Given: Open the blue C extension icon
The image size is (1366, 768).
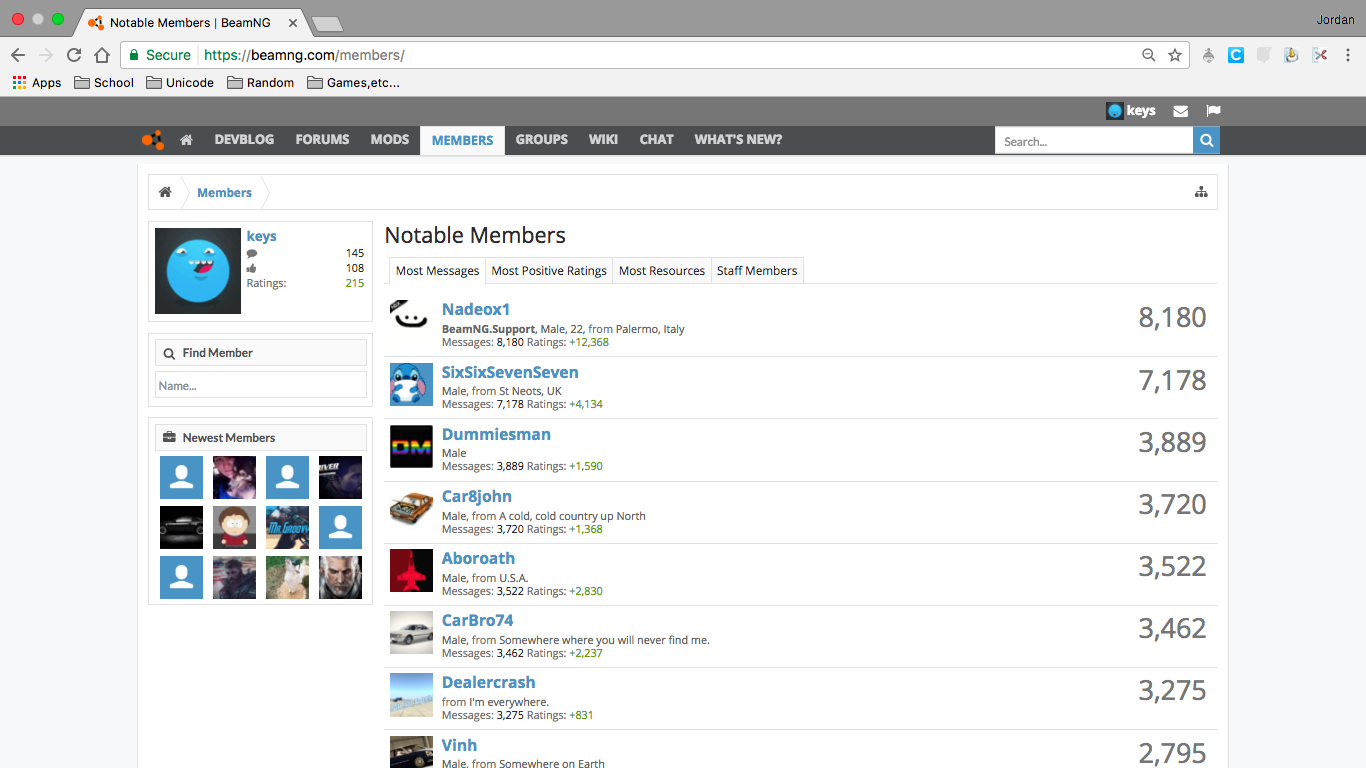Looking at the screenshot, I should point(1236,55).
